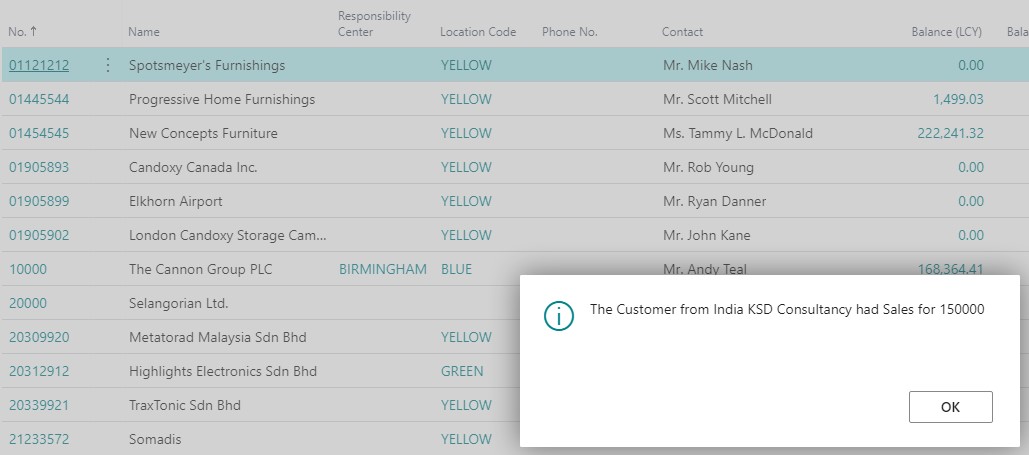This screenshot has height=455, width=1029.
Task: Click balance 1,499.03 for Progressive Home Furnishings
Action: click(958, 99)
